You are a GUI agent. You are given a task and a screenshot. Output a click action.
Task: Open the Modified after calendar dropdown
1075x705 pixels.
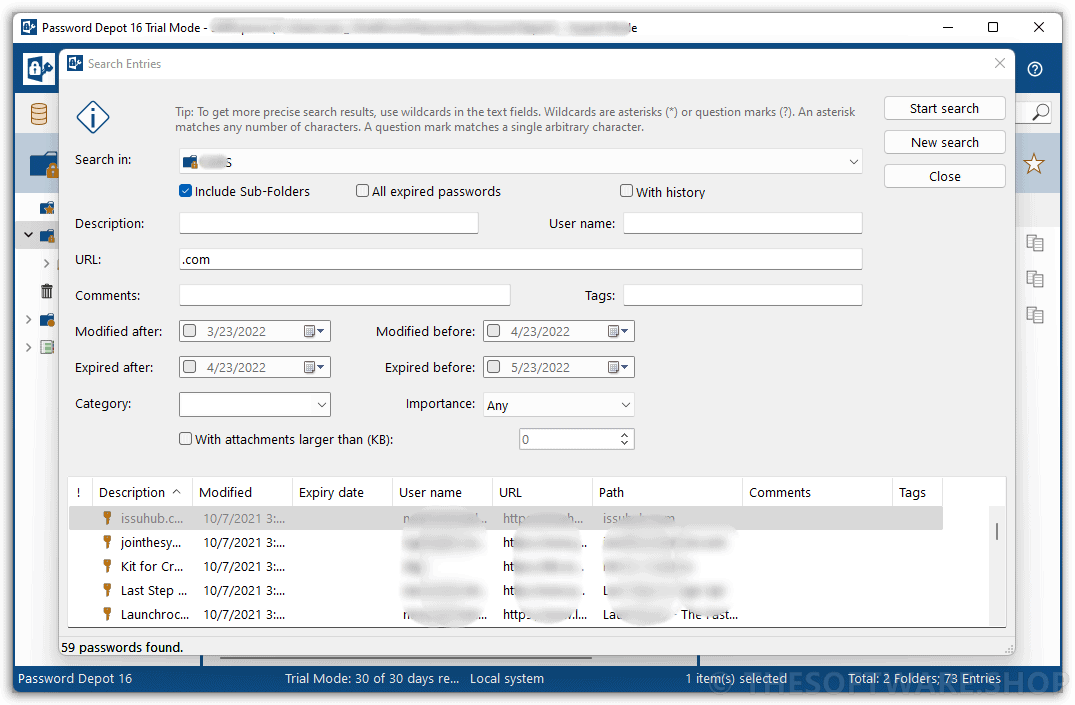point(315,331)
